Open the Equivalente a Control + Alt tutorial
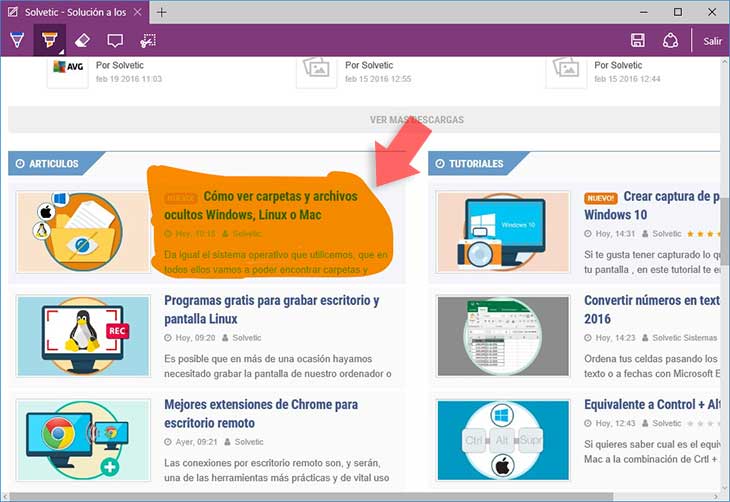The image size is (730, 502). [x=652, y=404]
